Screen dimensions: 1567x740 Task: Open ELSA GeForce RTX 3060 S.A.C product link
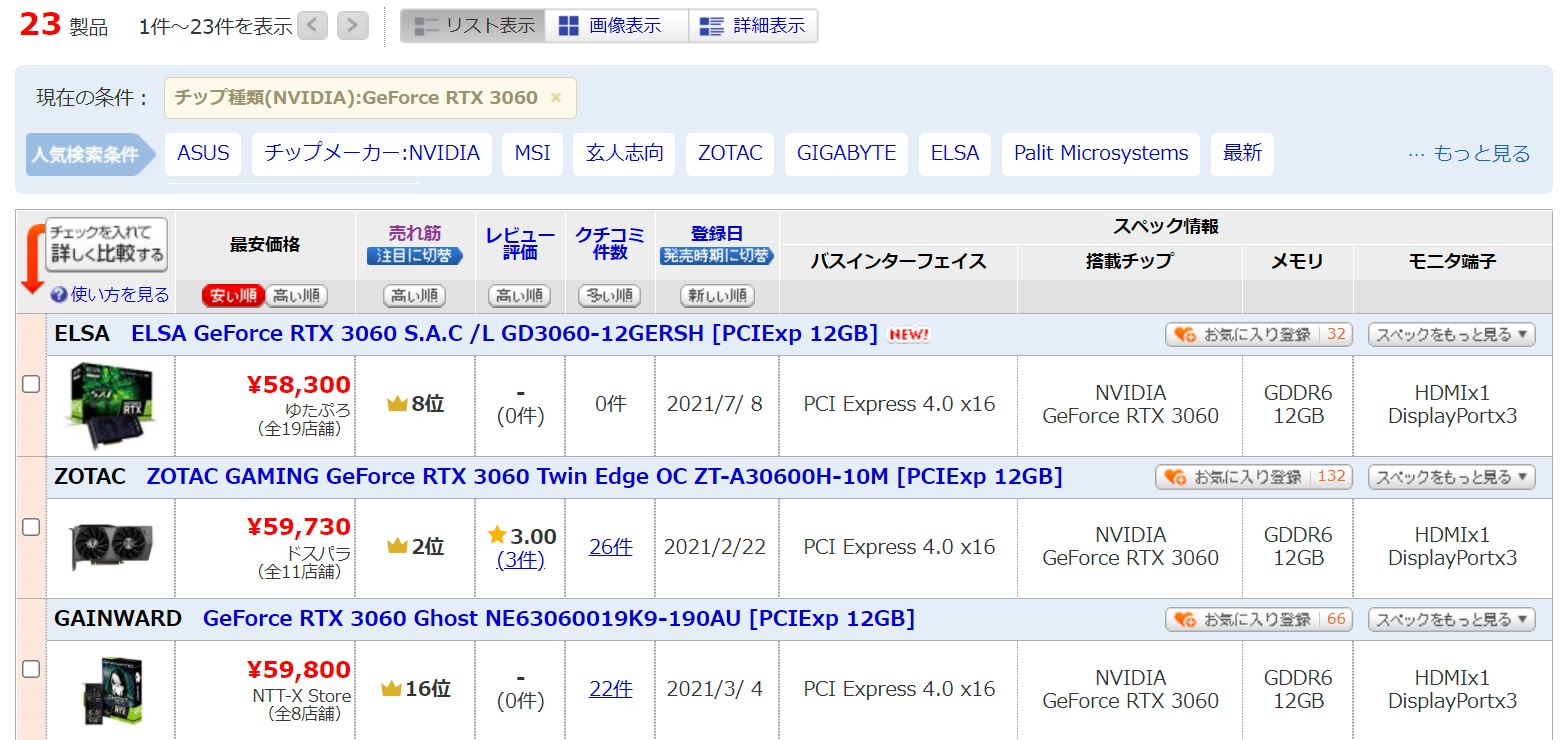(504, 334)
